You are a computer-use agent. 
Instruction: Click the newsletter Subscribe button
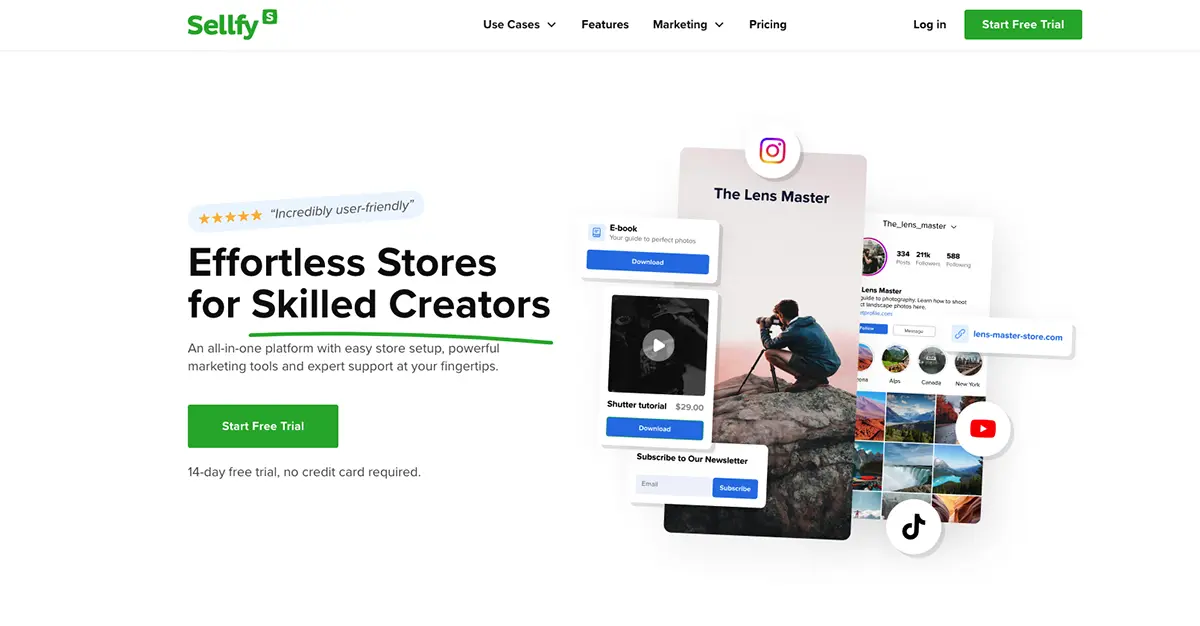(735, 488)
